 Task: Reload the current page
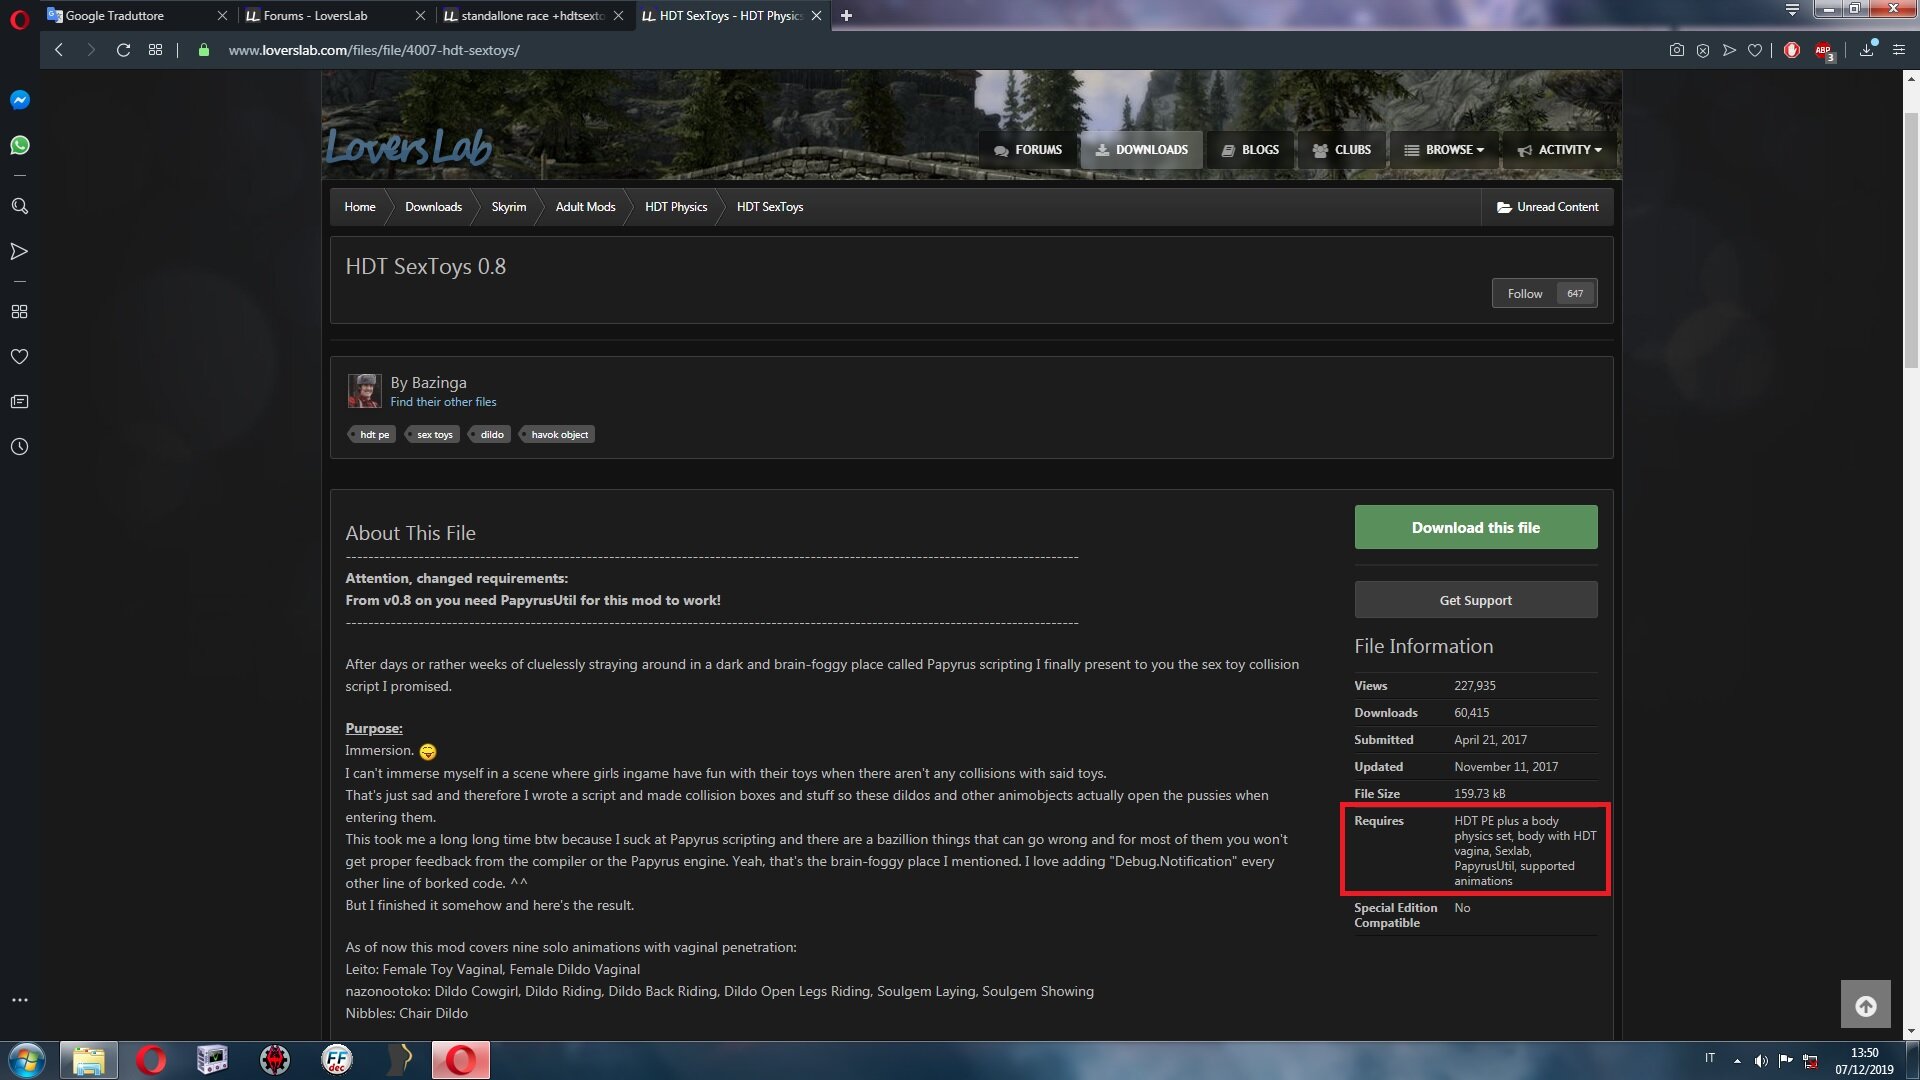123,50
